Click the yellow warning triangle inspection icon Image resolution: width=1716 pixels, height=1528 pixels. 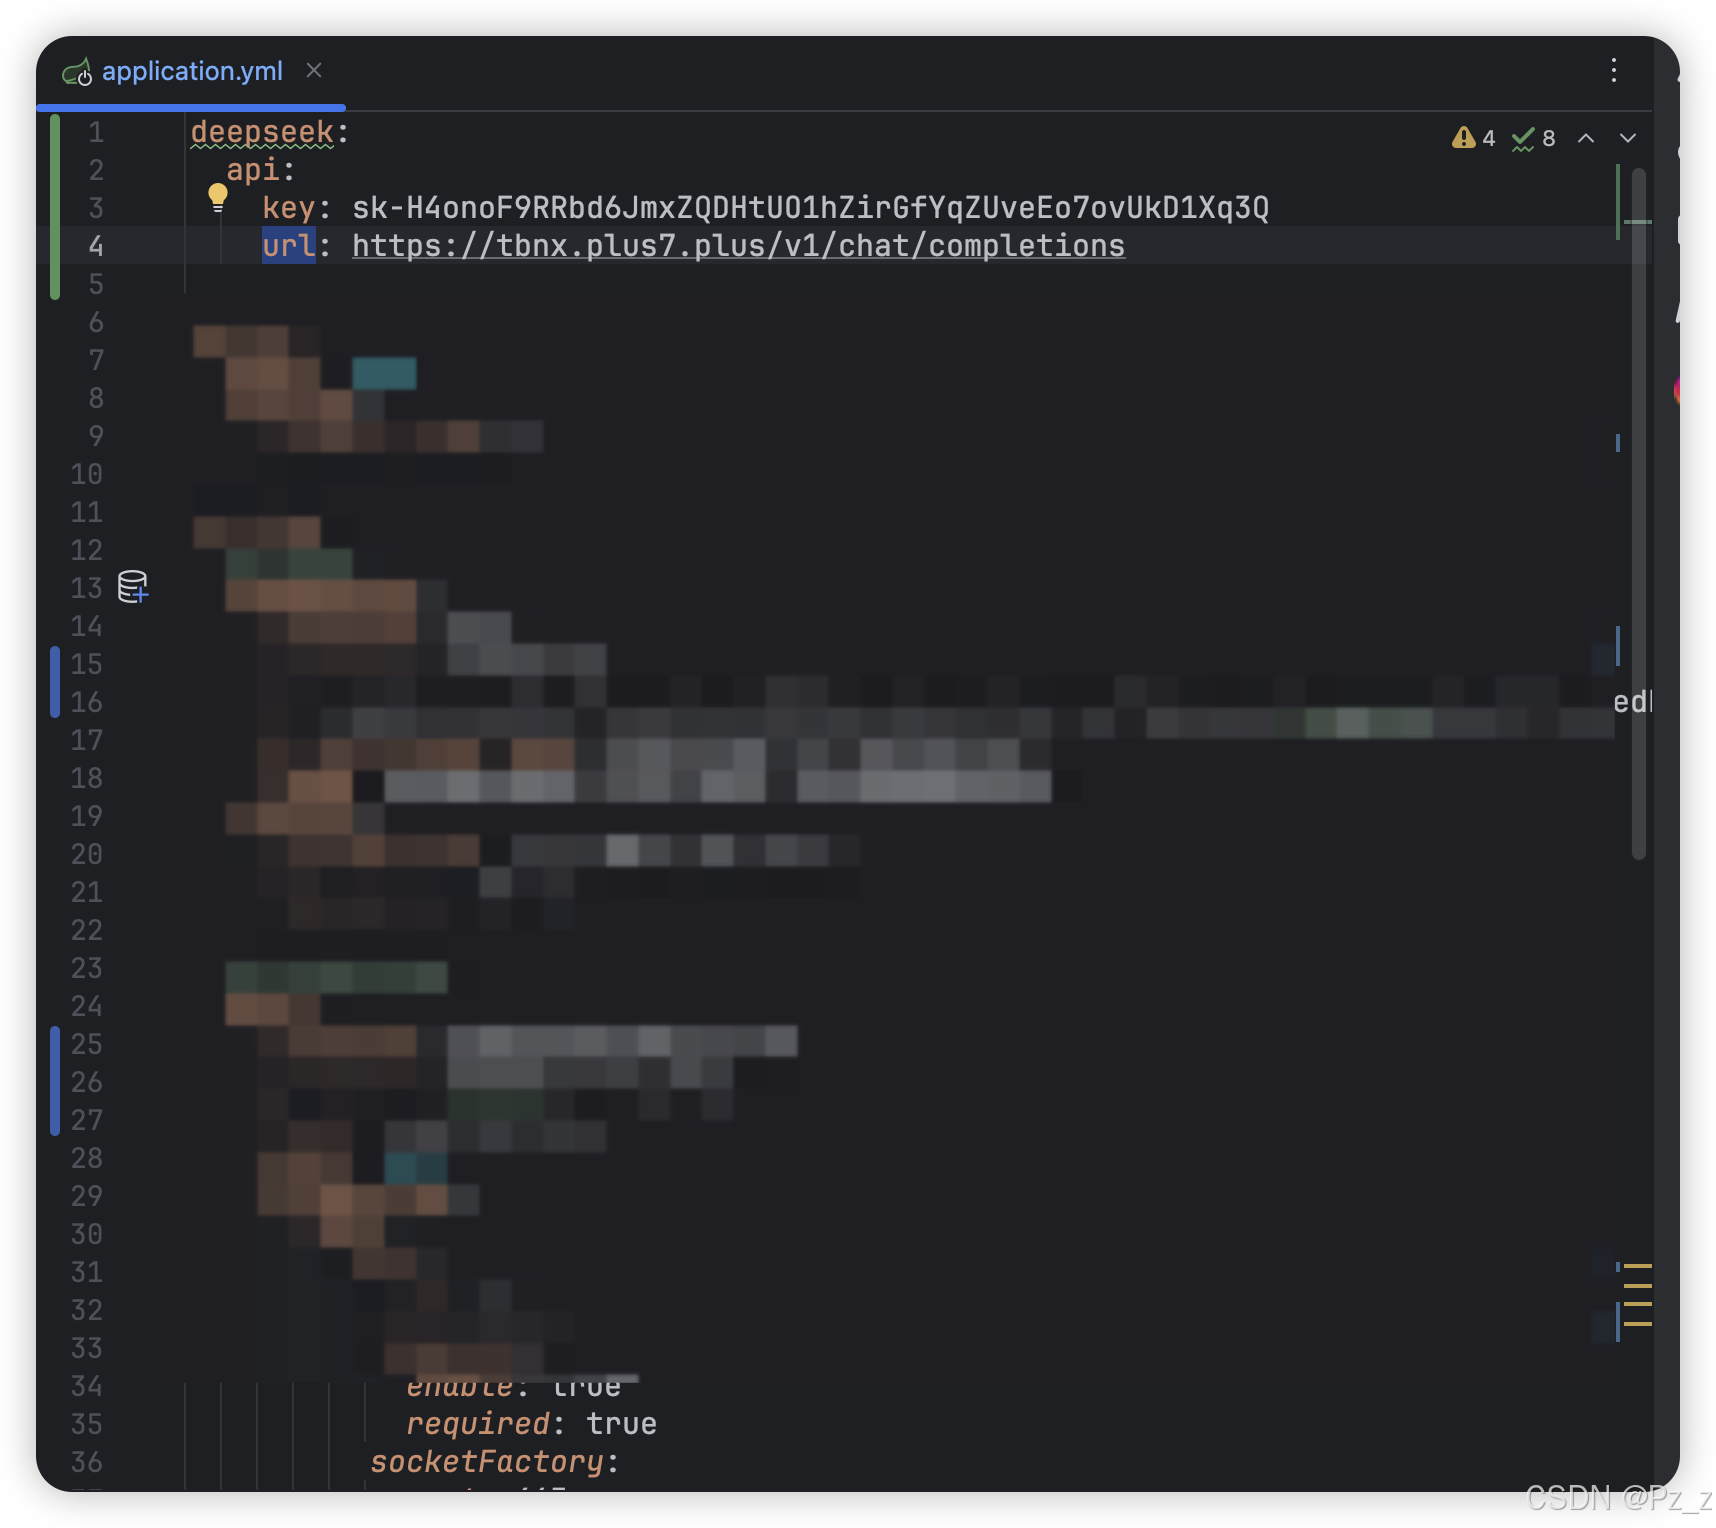tap(1464, 138)
